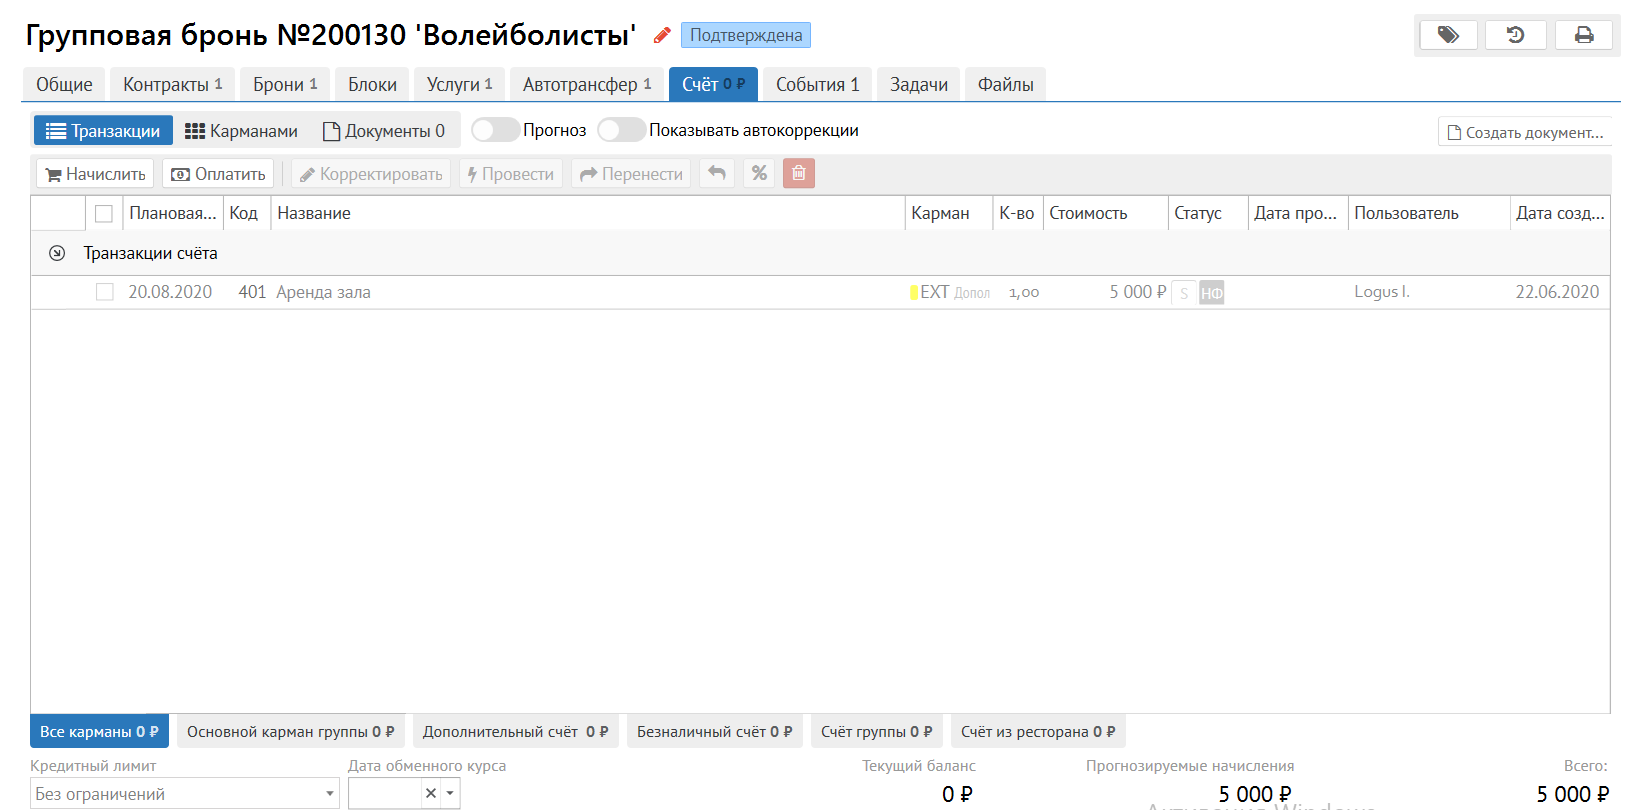Sort by the К-во column header
The image size is (1628, 810).
click(1017, 213)
